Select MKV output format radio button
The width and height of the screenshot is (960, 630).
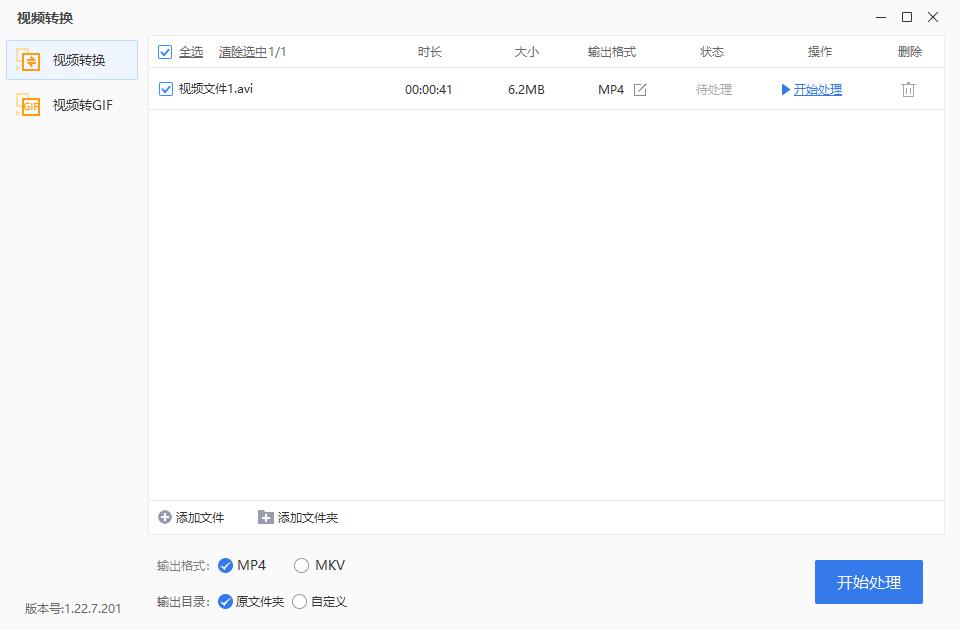click(x=301, y=566)
